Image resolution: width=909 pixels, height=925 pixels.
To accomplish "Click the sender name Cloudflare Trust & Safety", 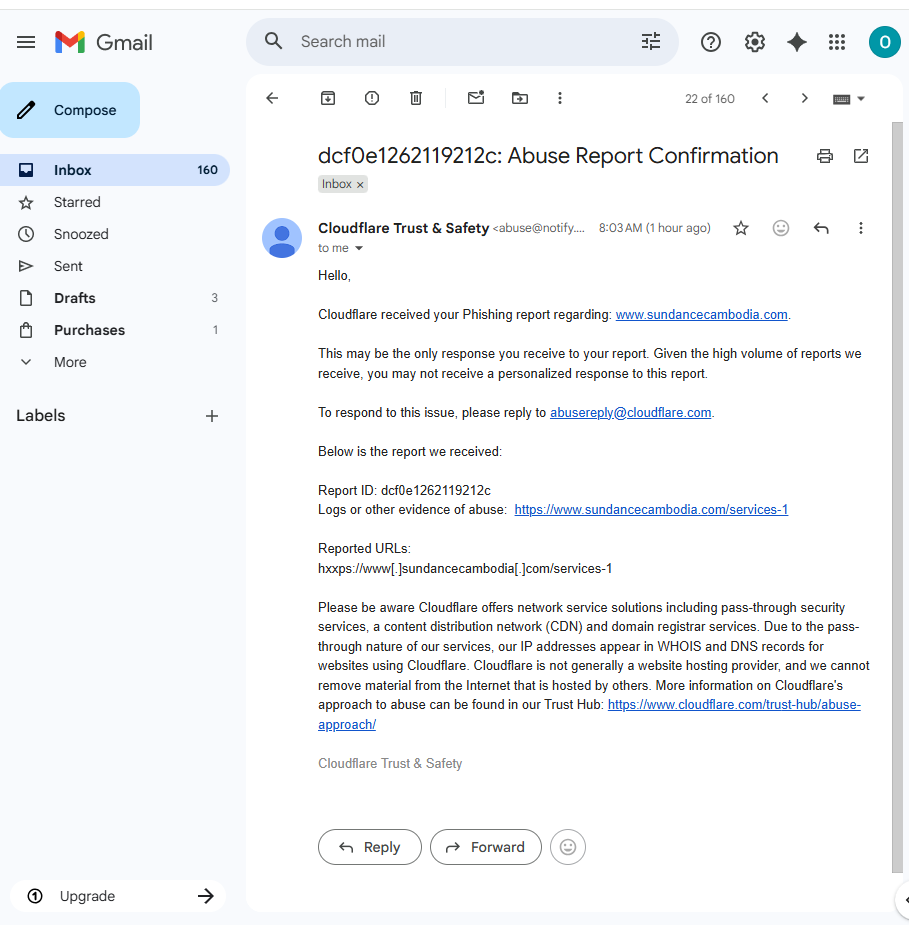I will click(403, 228).
